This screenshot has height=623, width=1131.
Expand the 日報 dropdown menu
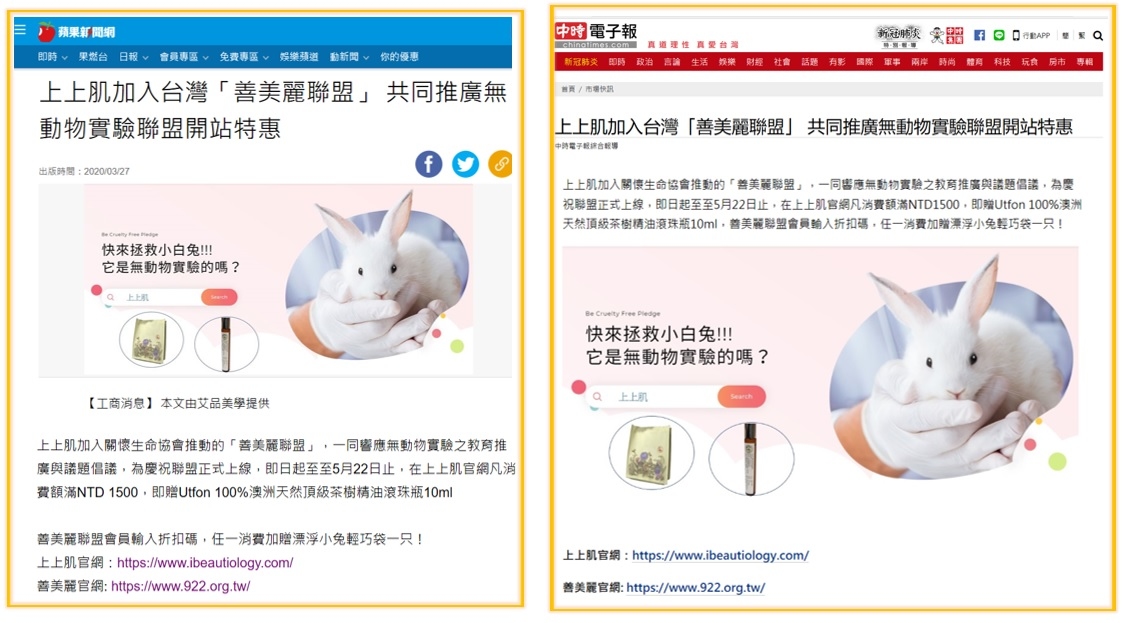pyautogui.click(x=133, y=56)
